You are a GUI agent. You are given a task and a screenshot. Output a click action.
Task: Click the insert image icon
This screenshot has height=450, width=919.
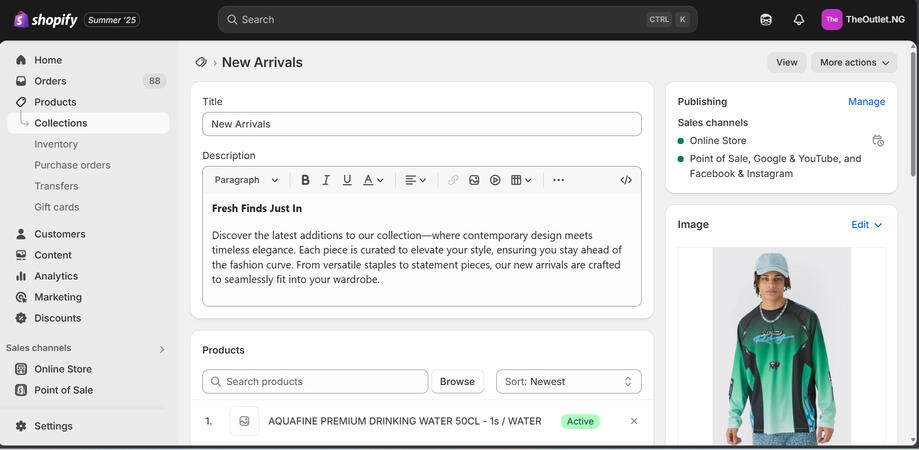pyautogui.click(x=474, y=180)
